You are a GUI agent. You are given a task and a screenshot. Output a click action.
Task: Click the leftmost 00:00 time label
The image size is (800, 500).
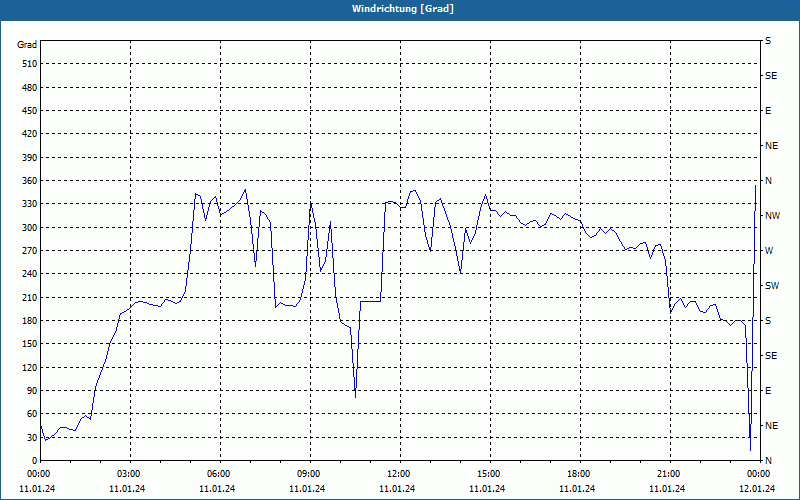click(x=37, y=474)
